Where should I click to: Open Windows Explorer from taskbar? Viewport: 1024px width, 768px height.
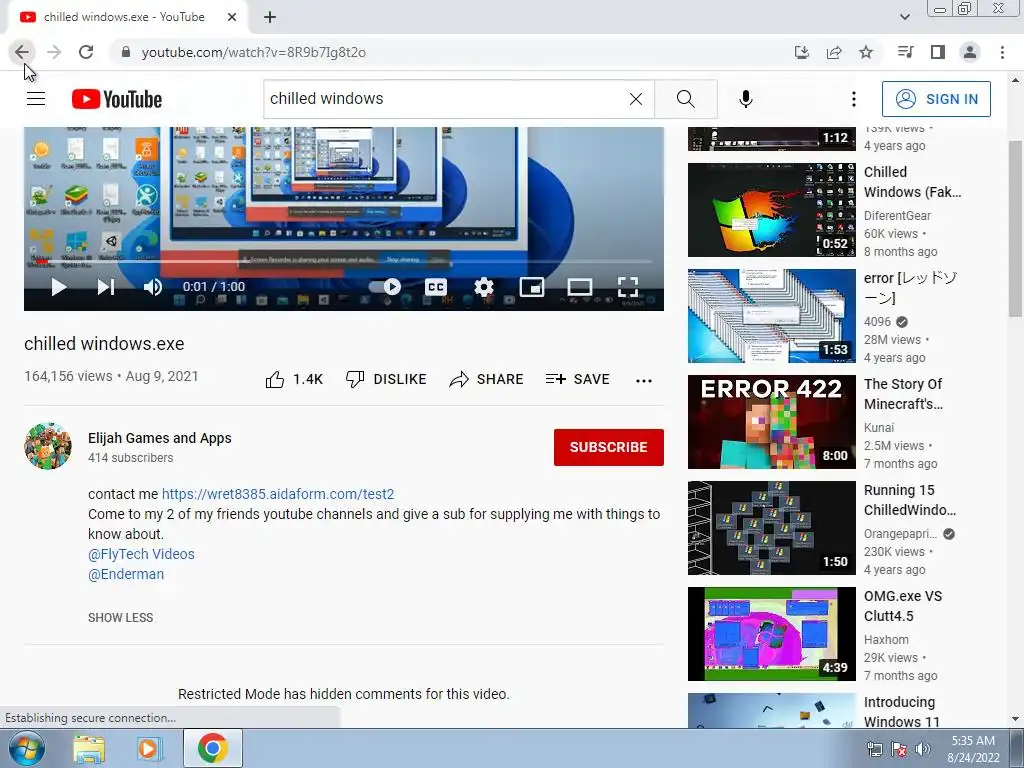pos(89,749)
